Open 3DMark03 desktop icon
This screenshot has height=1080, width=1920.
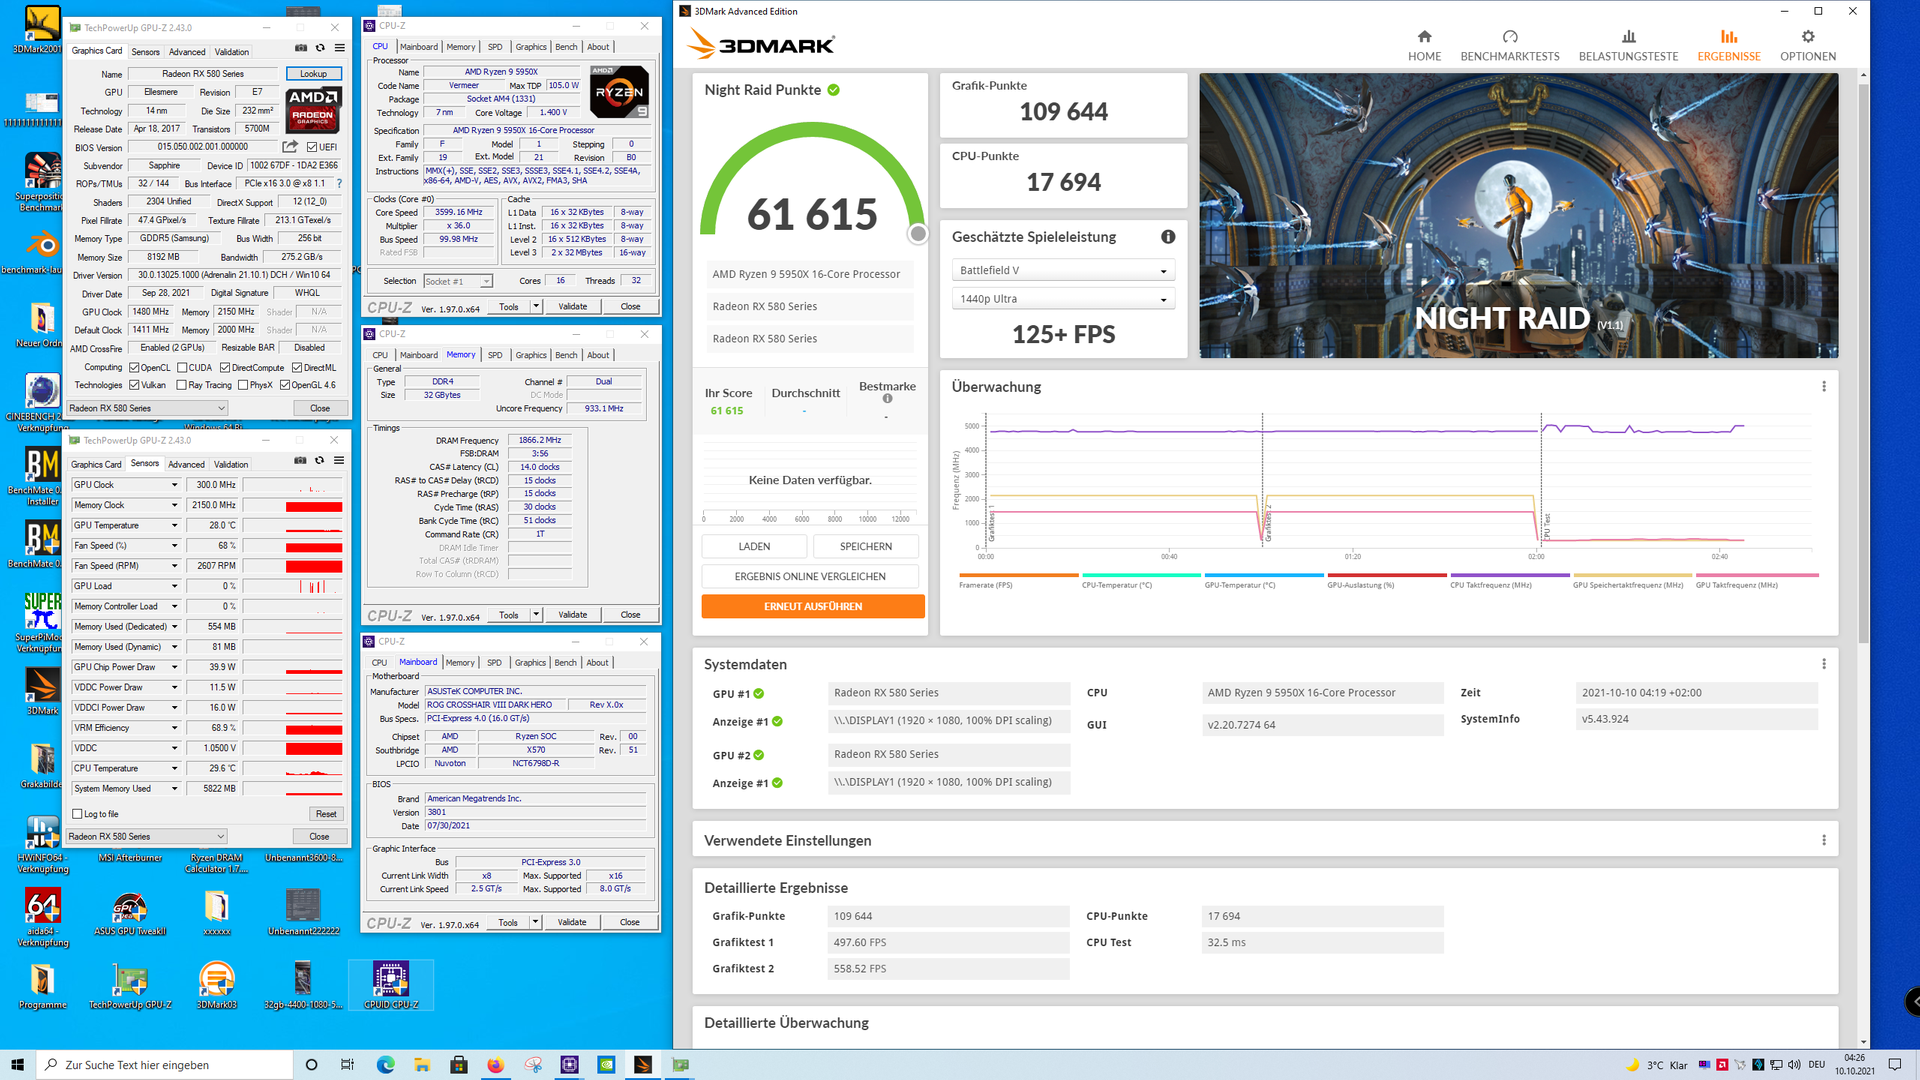coord(217,987)
